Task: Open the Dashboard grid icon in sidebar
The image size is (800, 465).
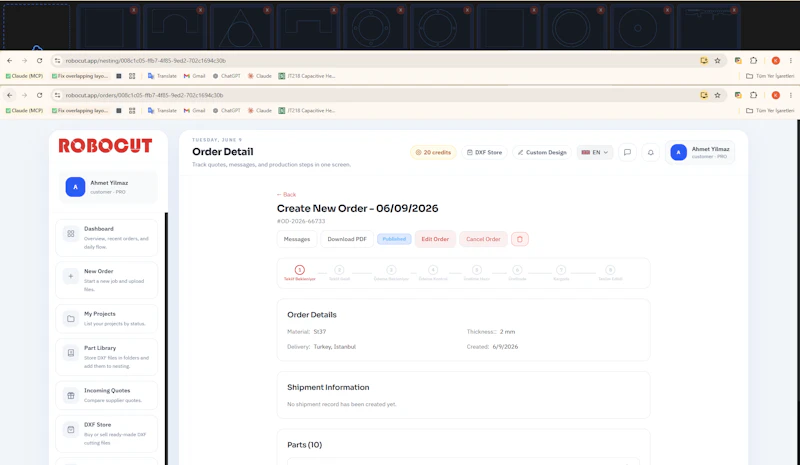Action: pos(71,234)
